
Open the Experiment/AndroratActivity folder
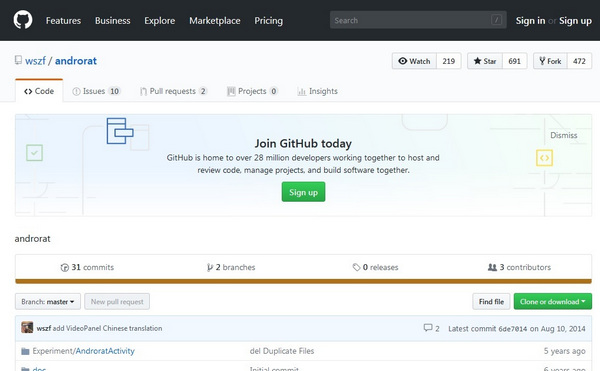click(x=83, y=351)
